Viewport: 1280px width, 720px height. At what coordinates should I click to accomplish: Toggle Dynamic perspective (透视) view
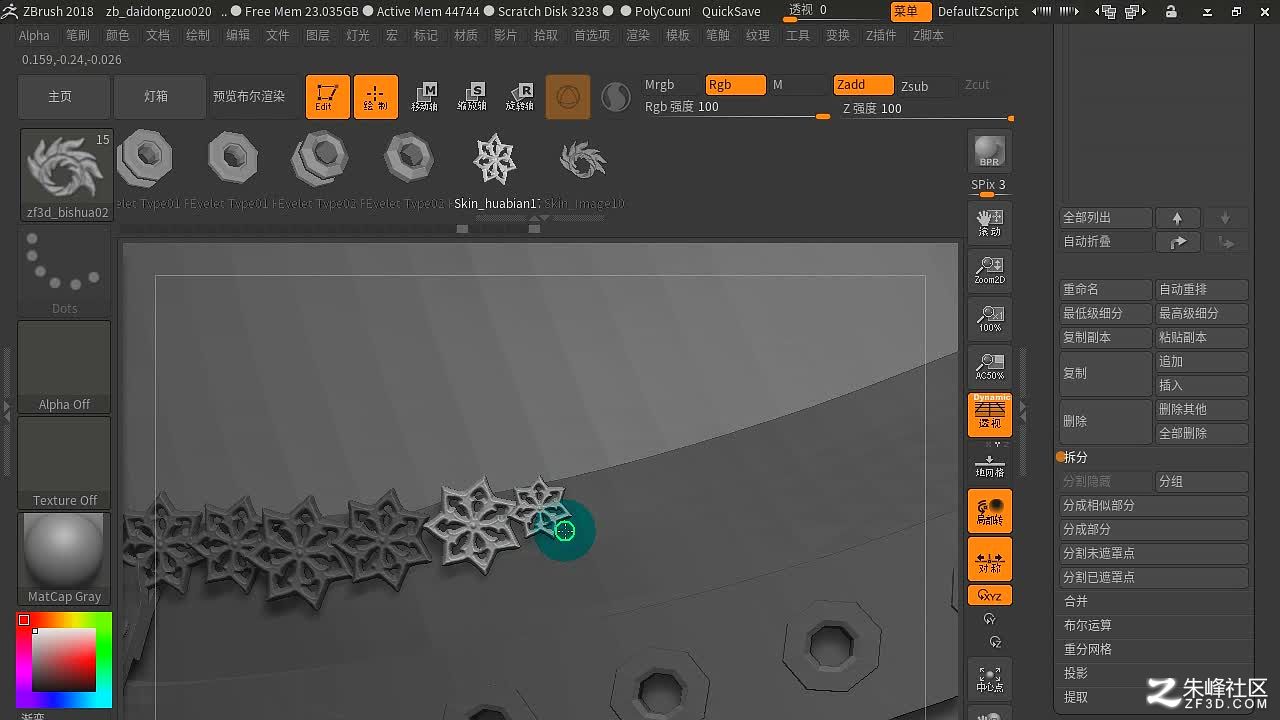tap(989, 415)
